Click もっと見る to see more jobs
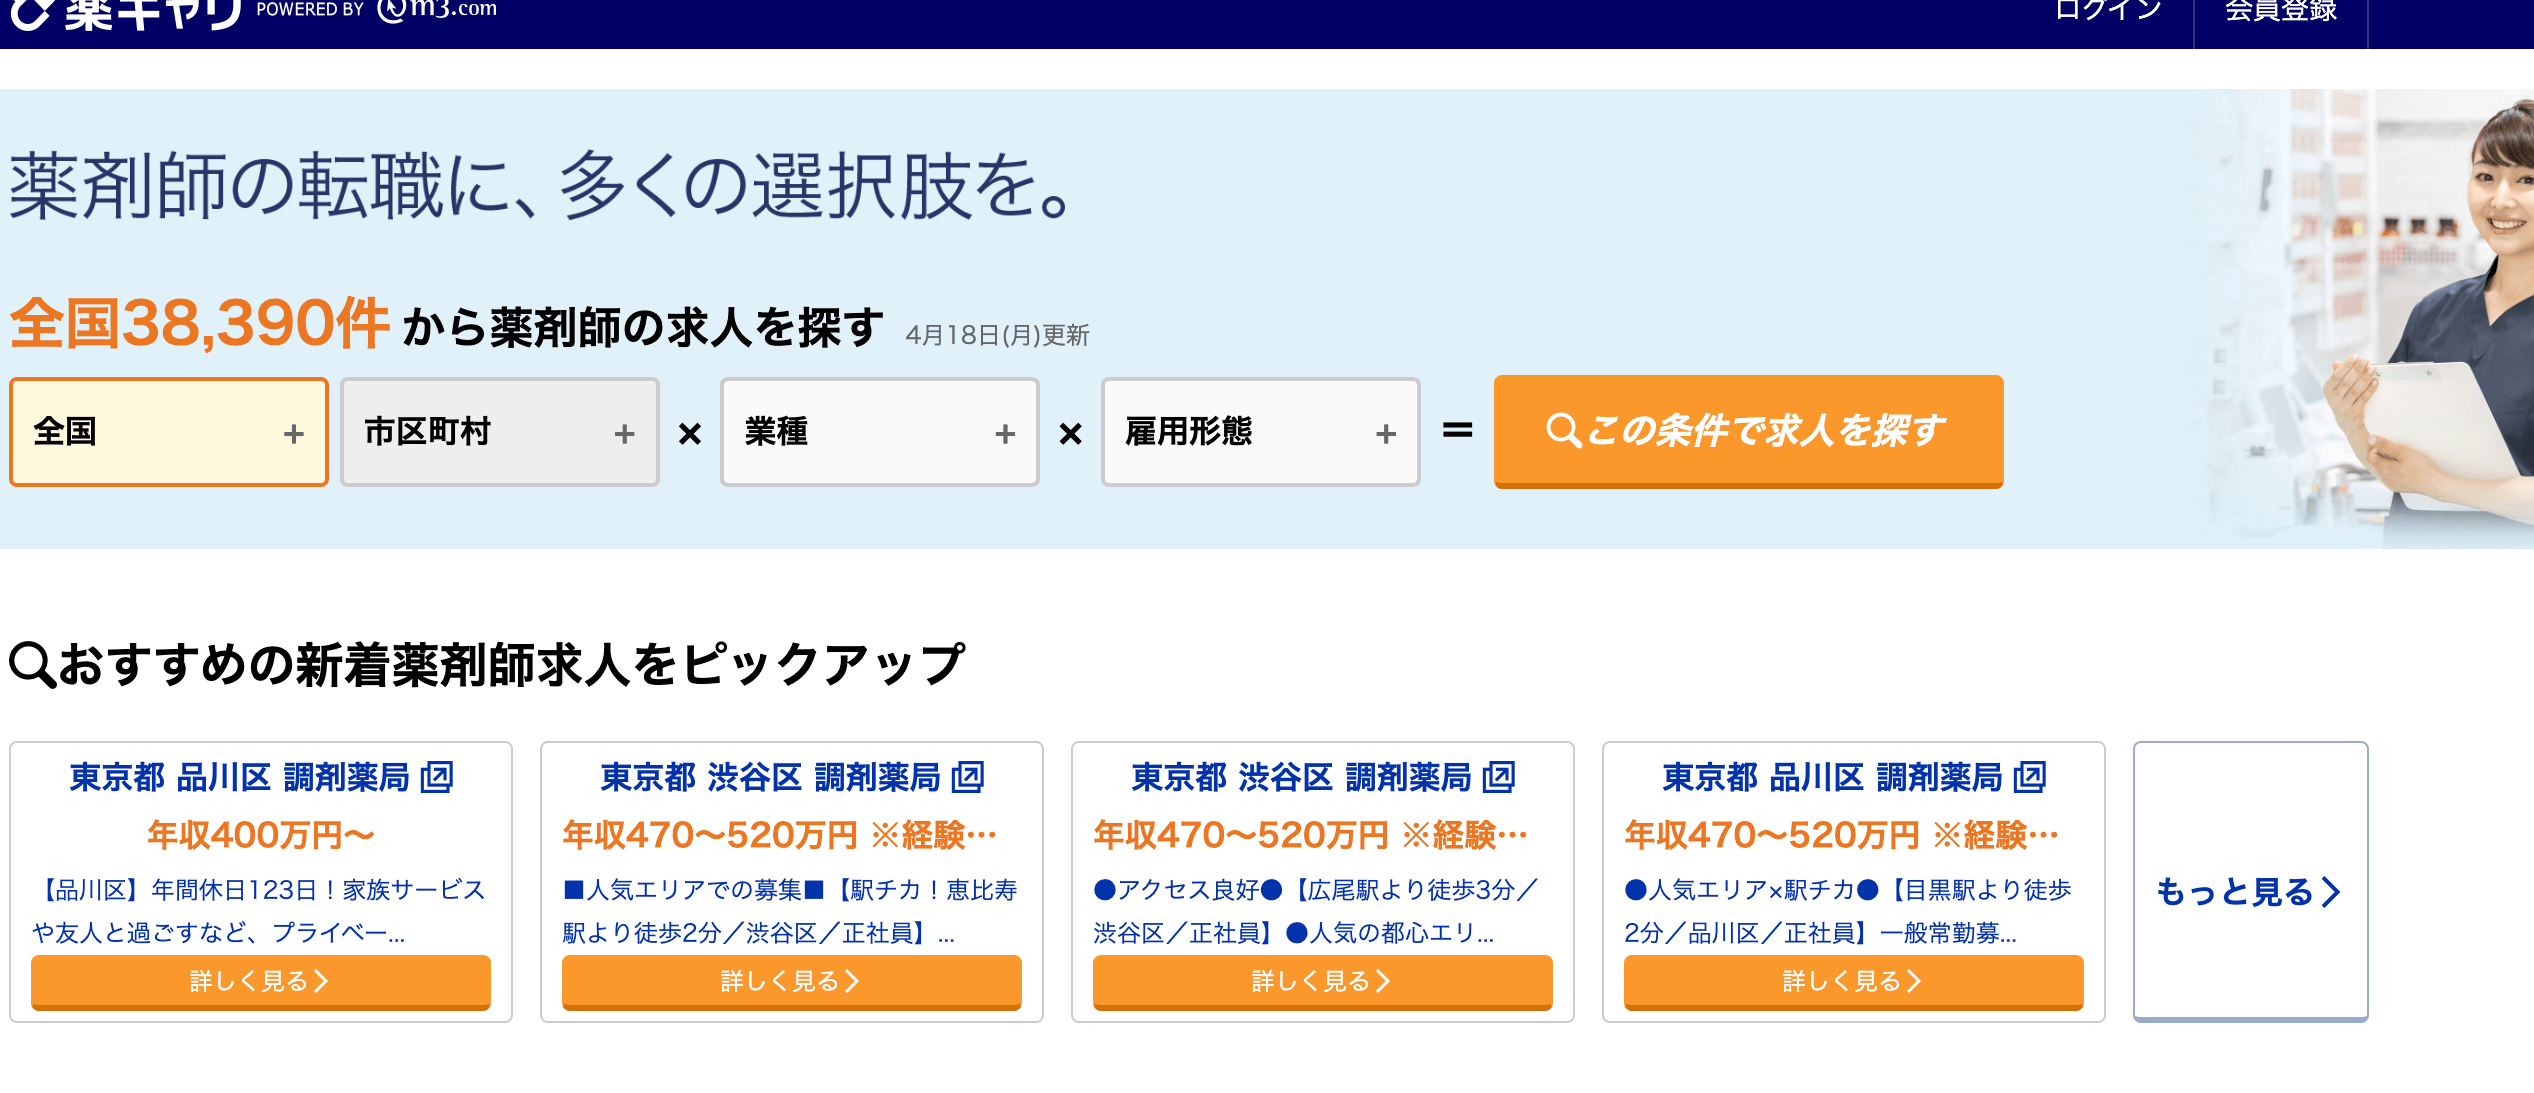This screenshot has height=1093, width=2534. pos(2251,881)
